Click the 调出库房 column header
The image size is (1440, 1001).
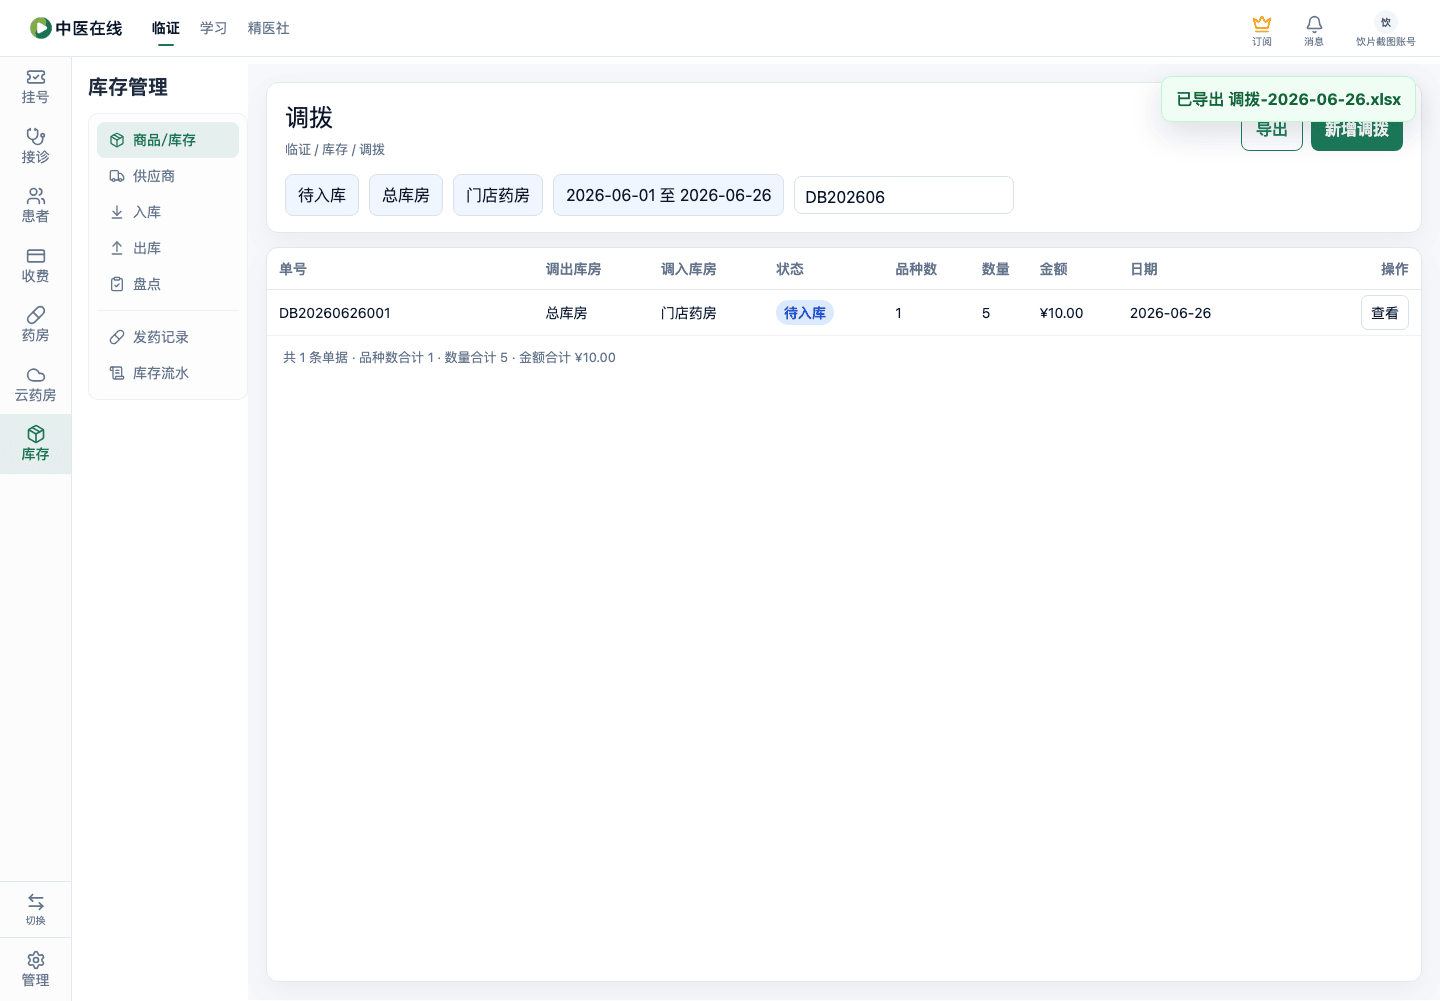[x=574, y=269]
